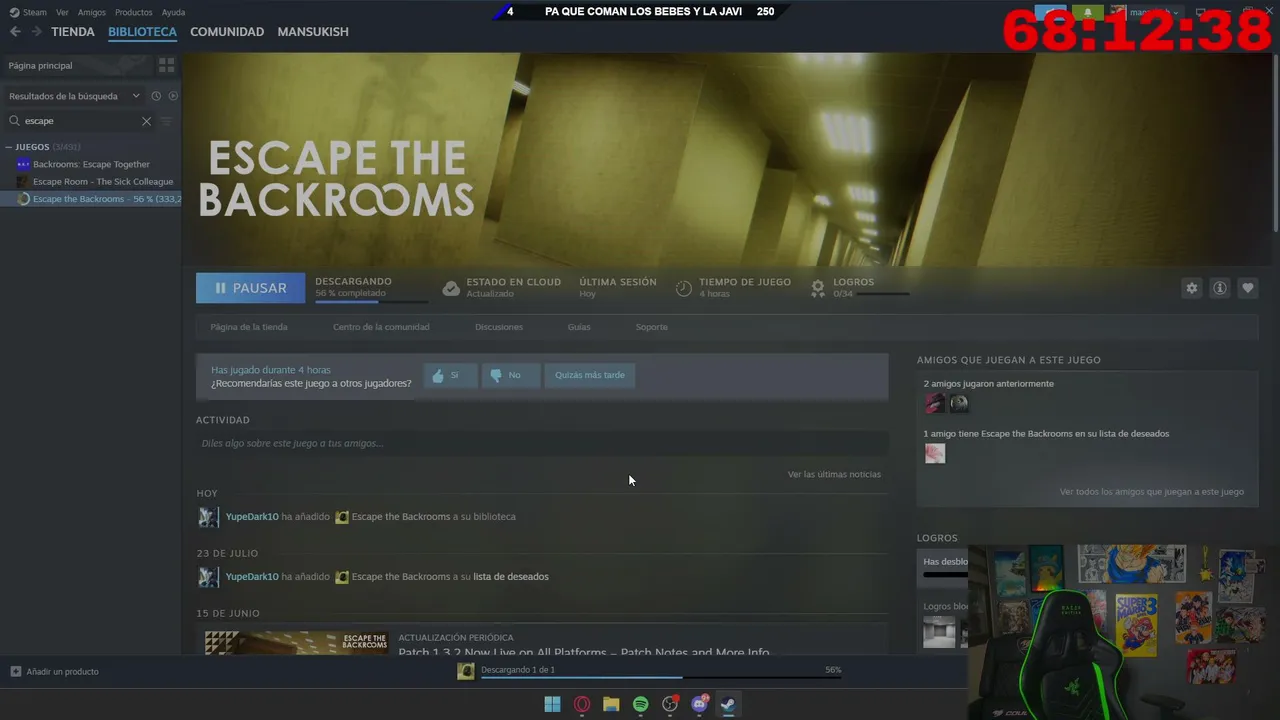Open advanced filter options next to search
1280x720 pixels.
pyautogui.click(x=167, y=121)
